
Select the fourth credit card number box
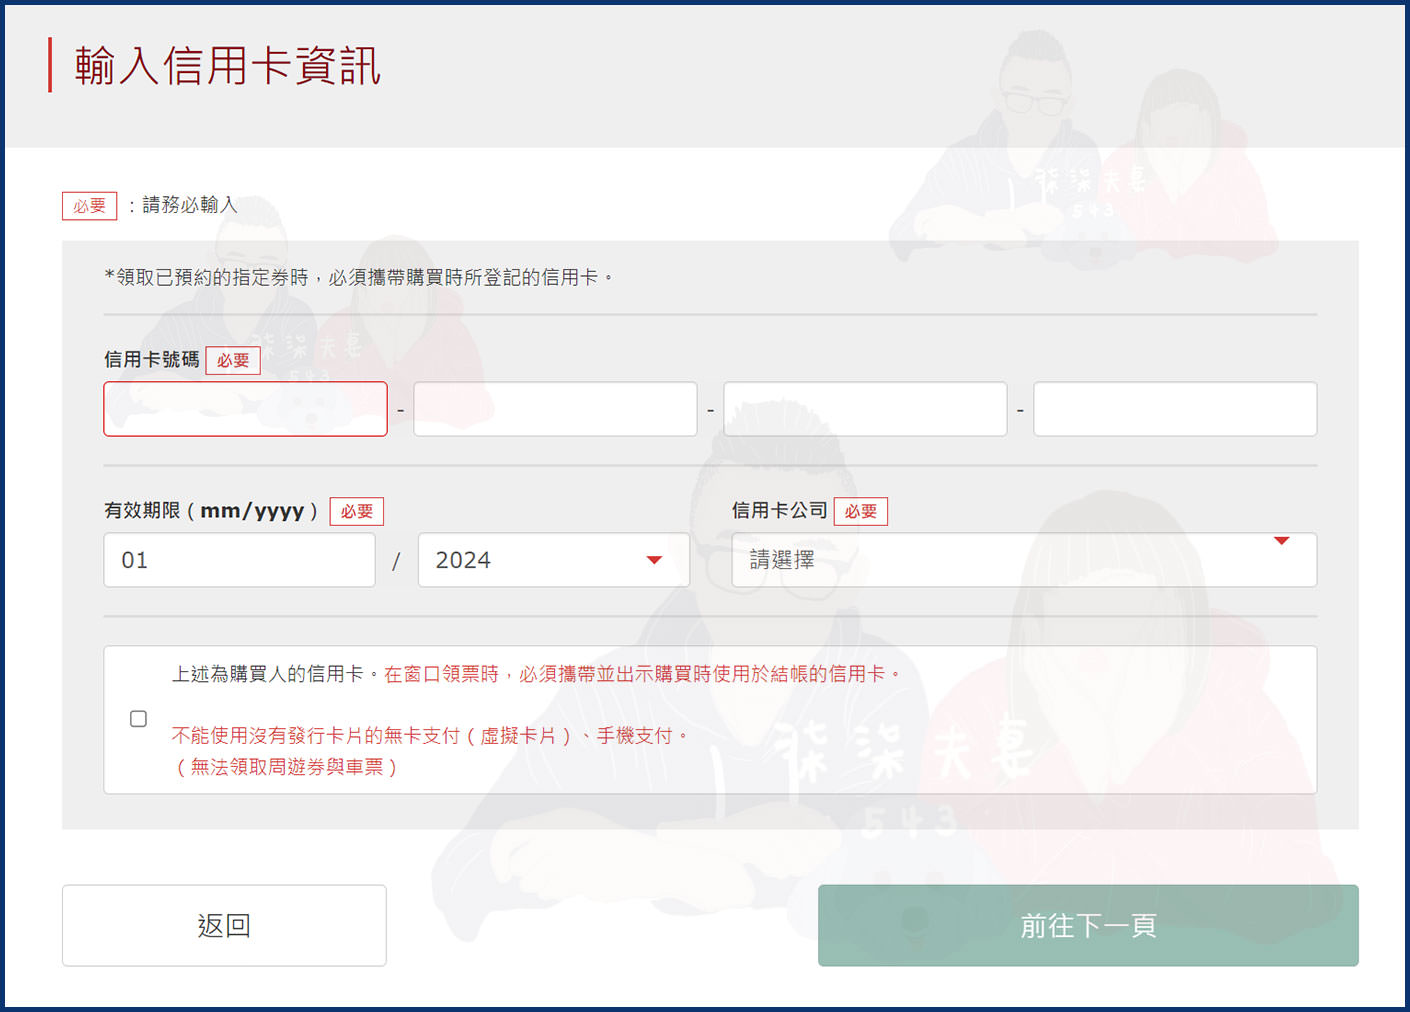pos(1175,409)
